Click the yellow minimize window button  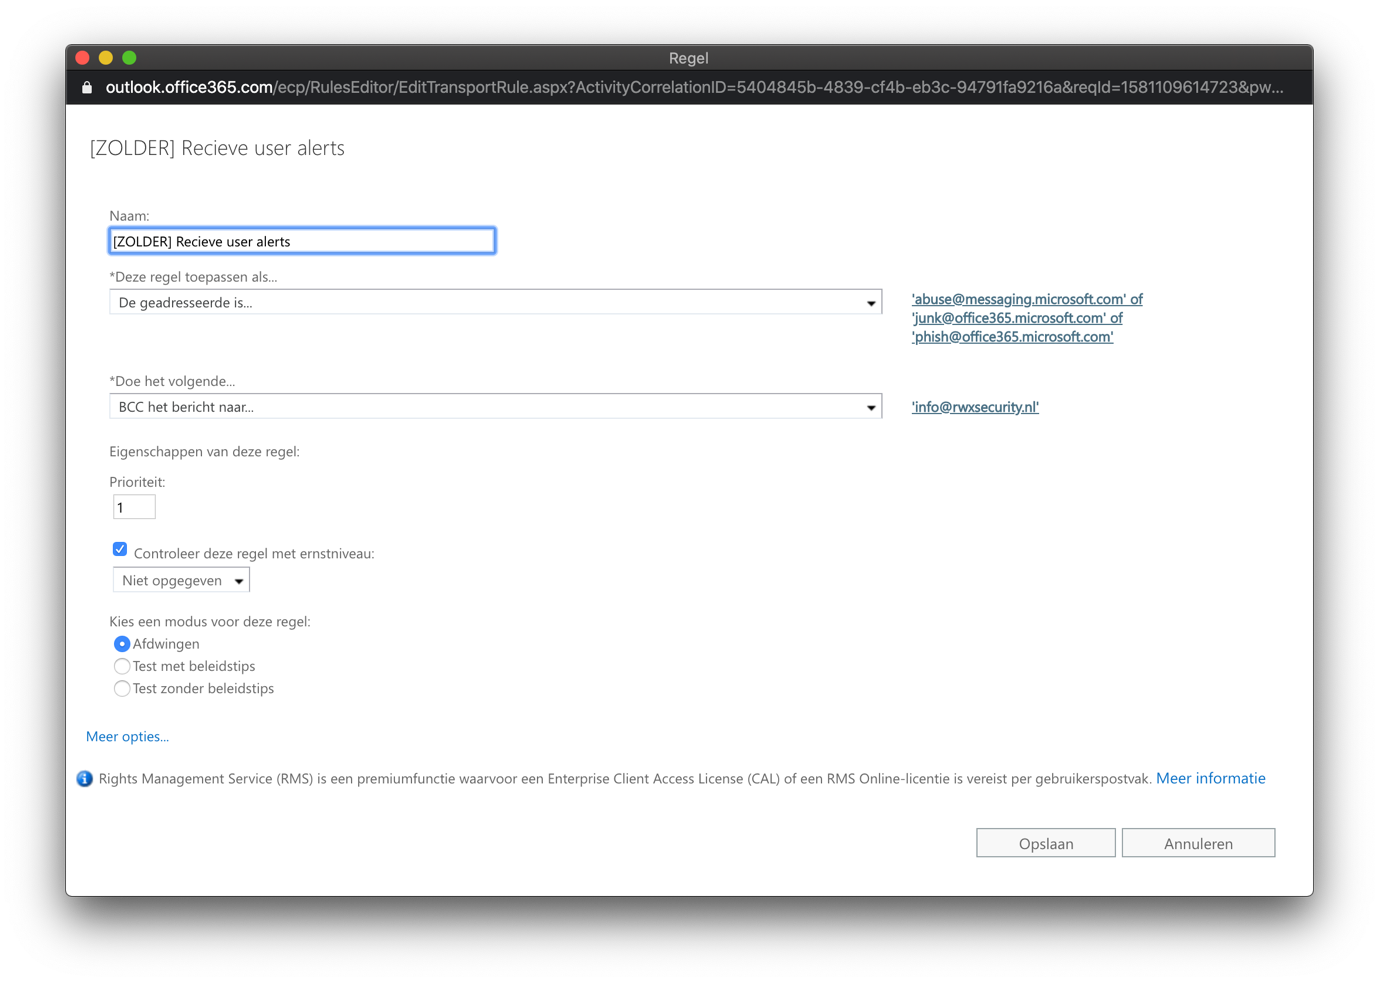(x=106, y=58)
